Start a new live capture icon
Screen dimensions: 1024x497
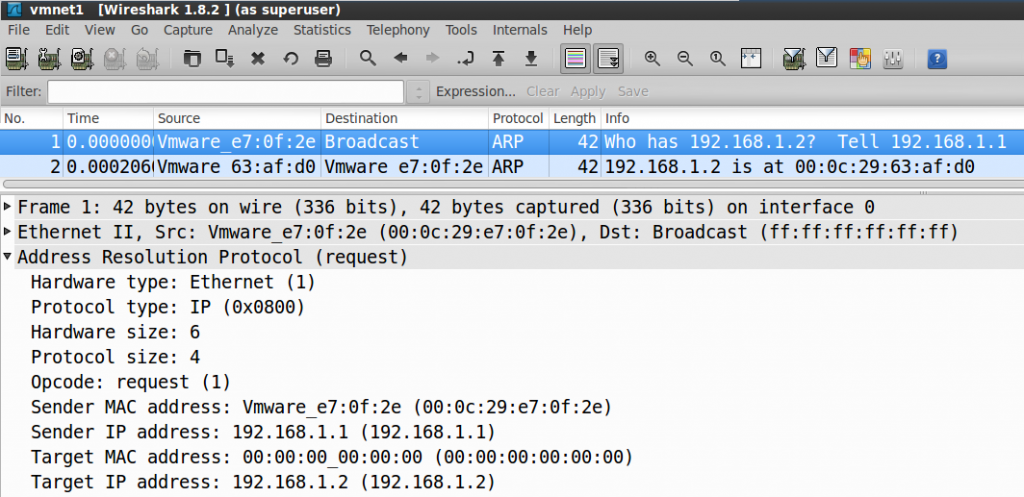(82, 59)
